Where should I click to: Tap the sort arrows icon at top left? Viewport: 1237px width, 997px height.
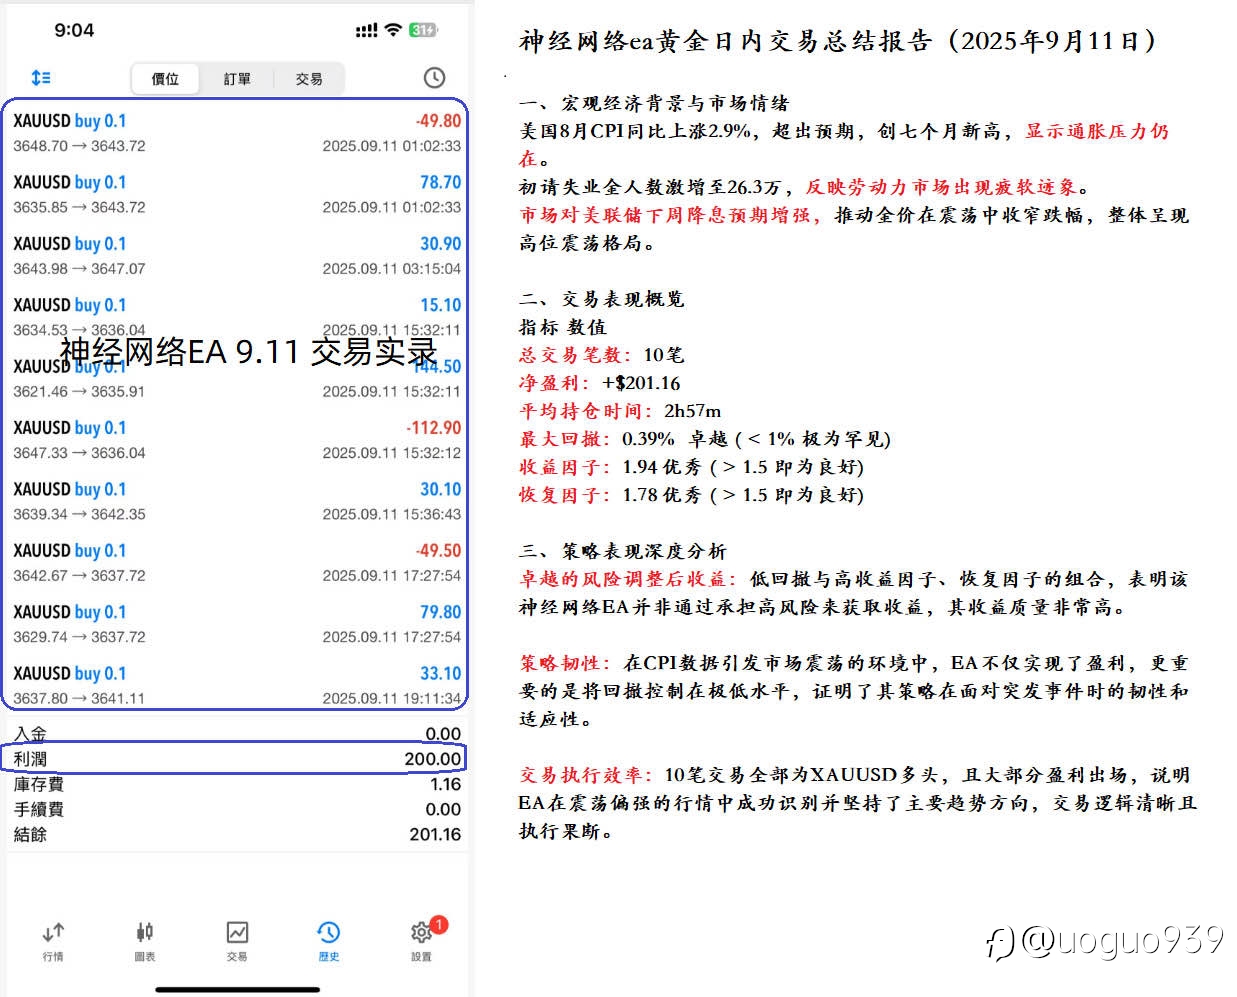[41, 77]
